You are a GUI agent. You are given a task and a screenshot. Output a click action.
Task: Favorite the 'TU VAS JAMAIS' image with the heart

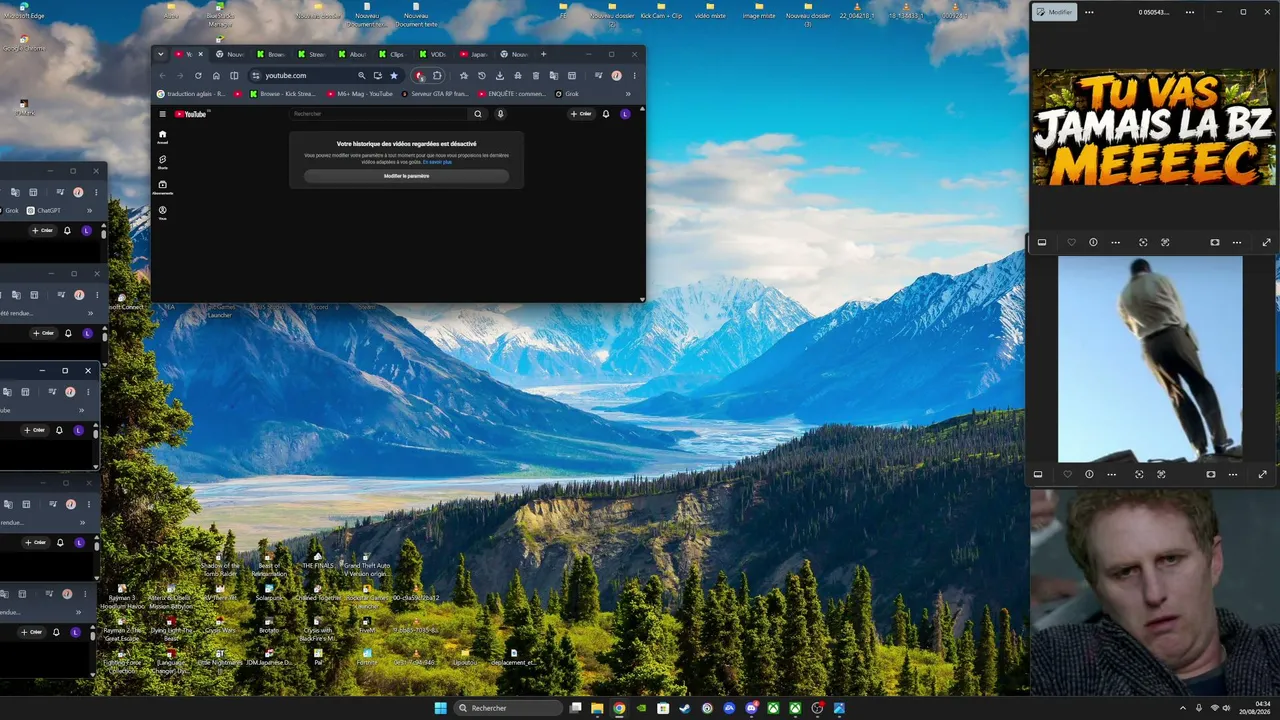[1071, 242]
